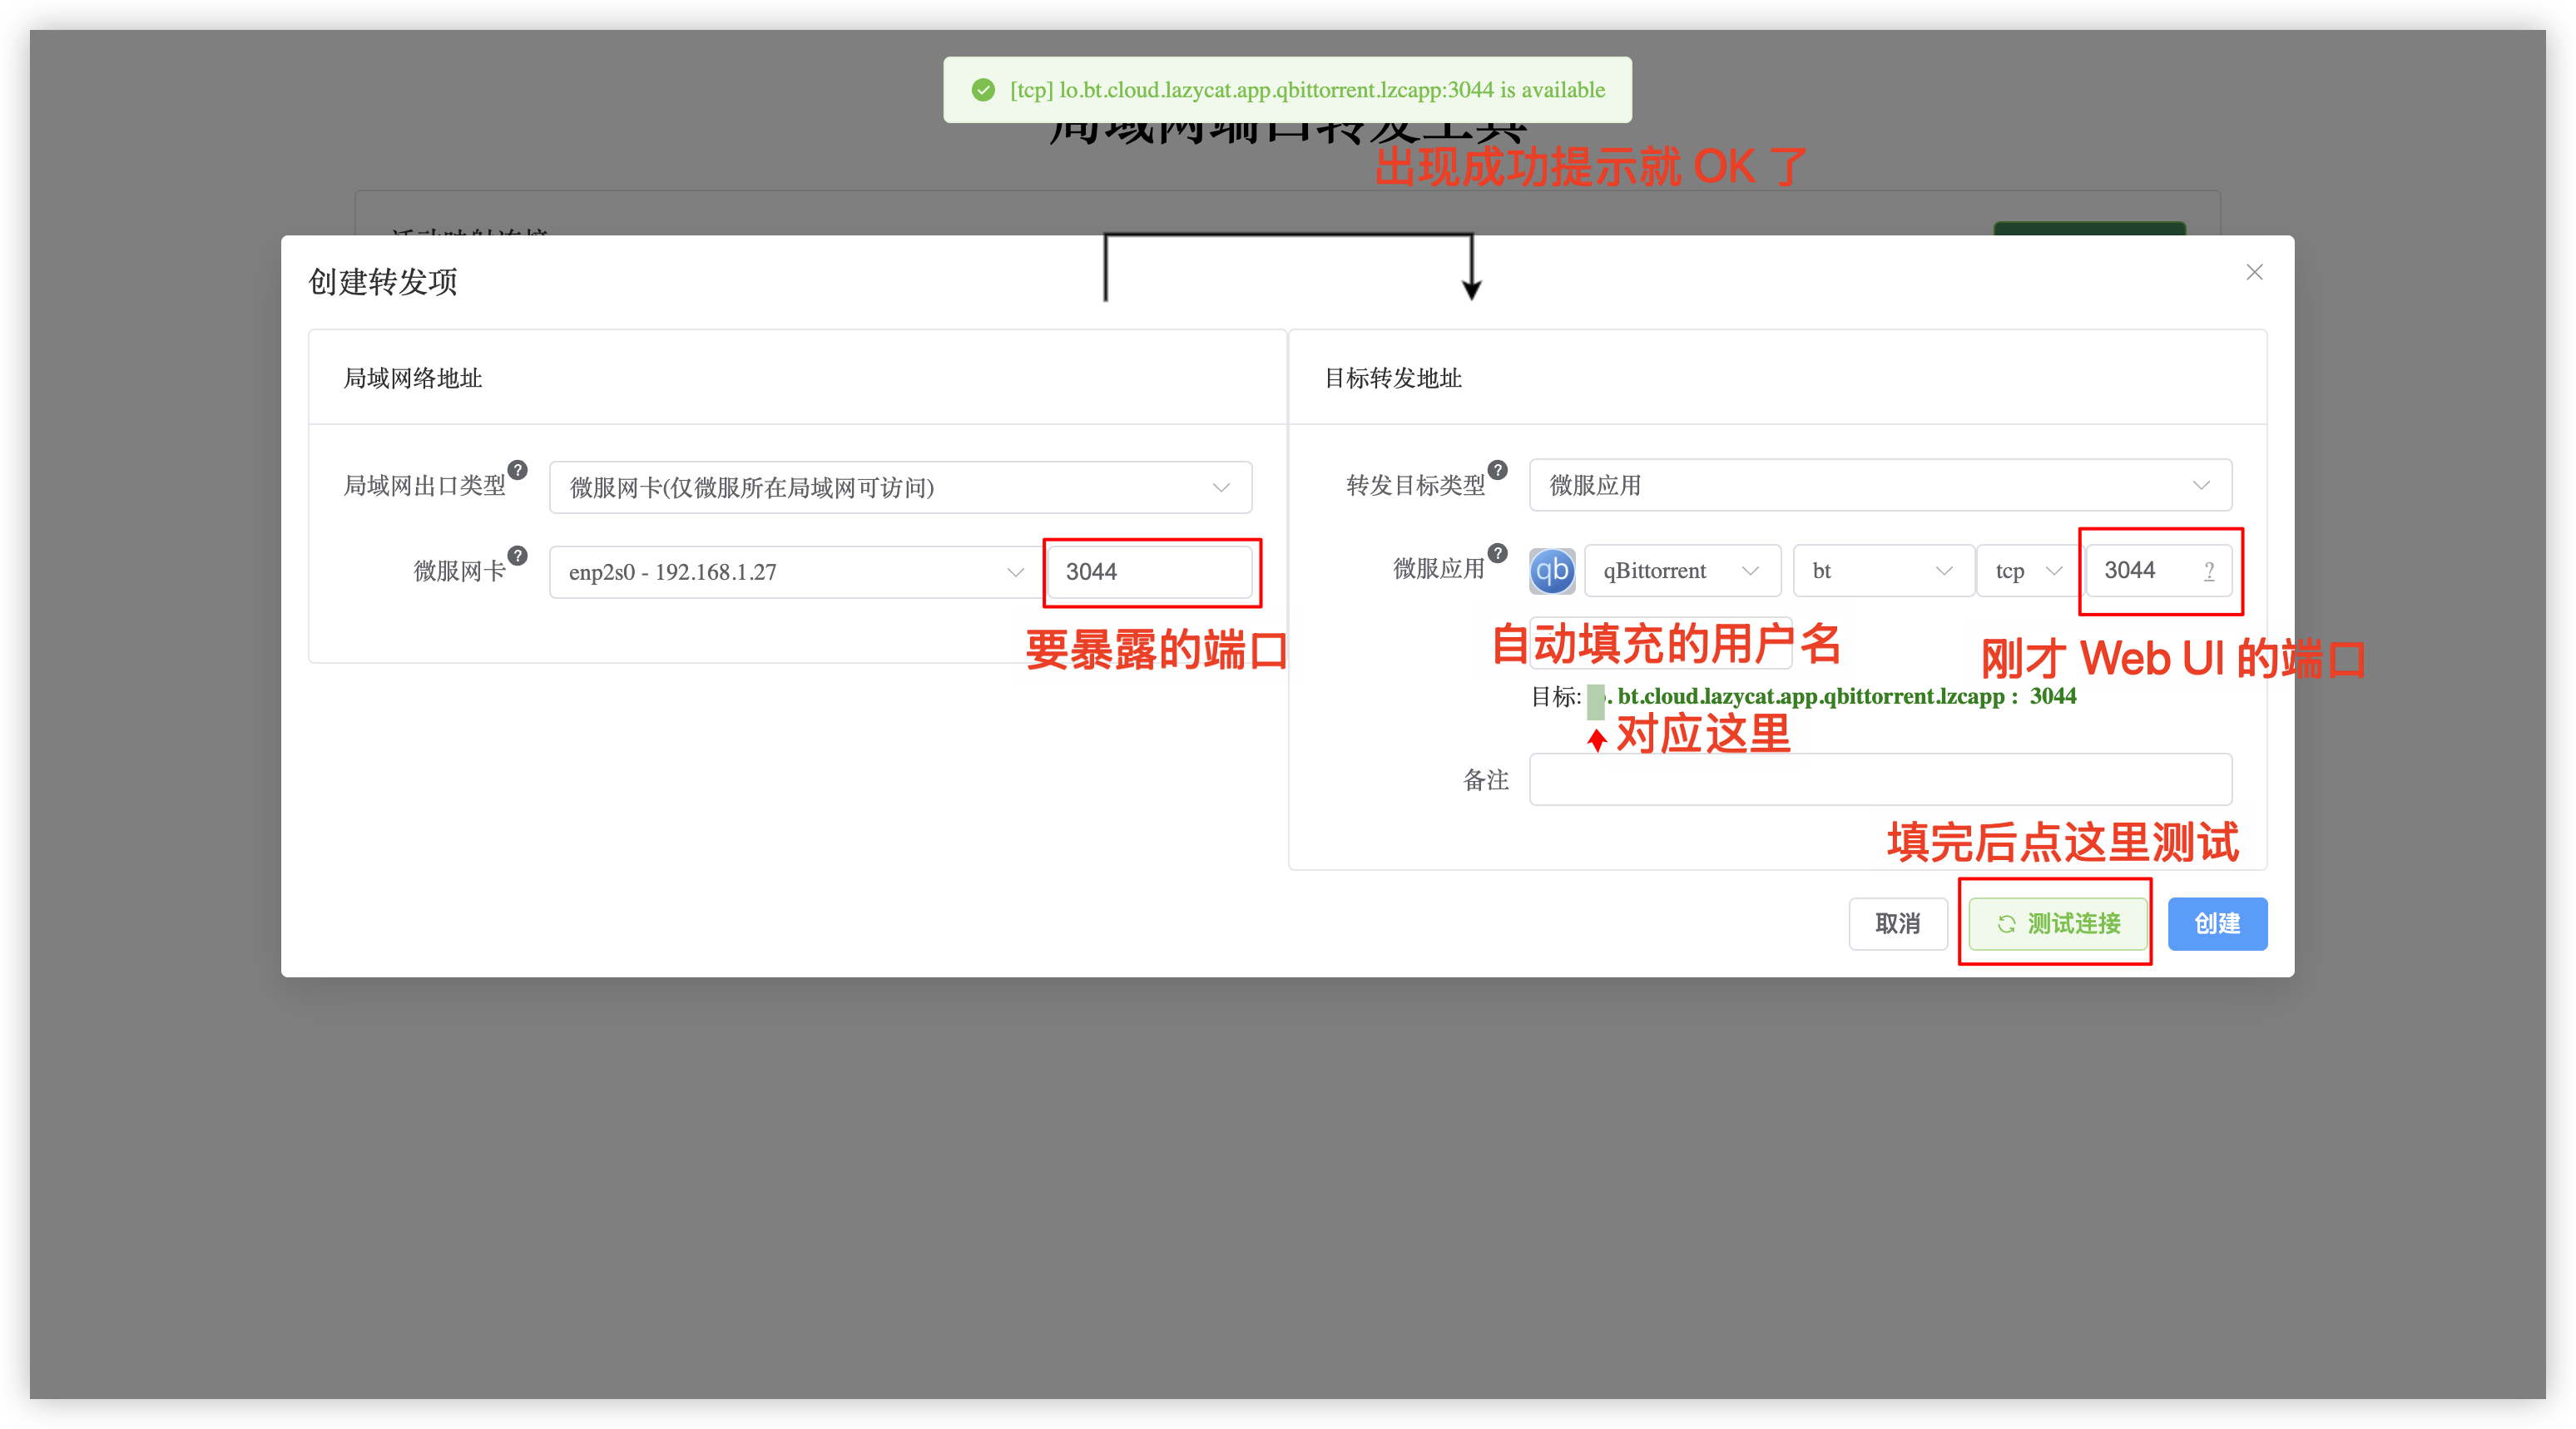Image resolution: width=2576 pixels, height=1429 pixels.
Task: Click help icon next to 微服网卡 label
Action: coord(517,556)
